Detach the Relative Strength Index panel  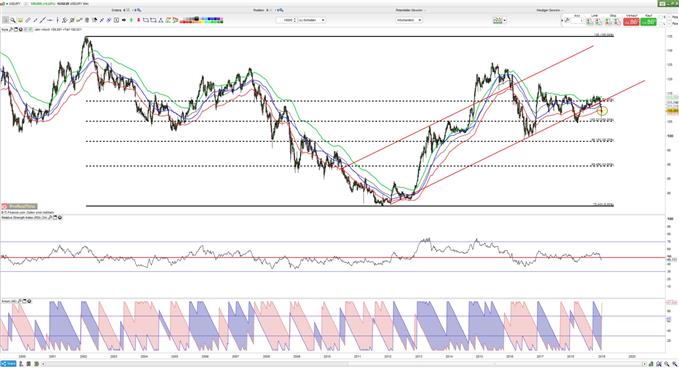55,217
